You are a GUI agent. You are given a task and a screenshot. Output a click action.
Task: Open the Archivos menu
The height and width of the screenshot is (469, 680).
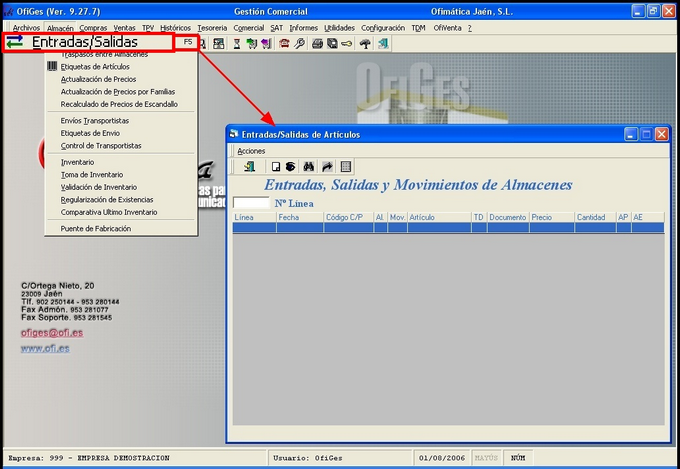pyautogui.click(x=26, y=28)
